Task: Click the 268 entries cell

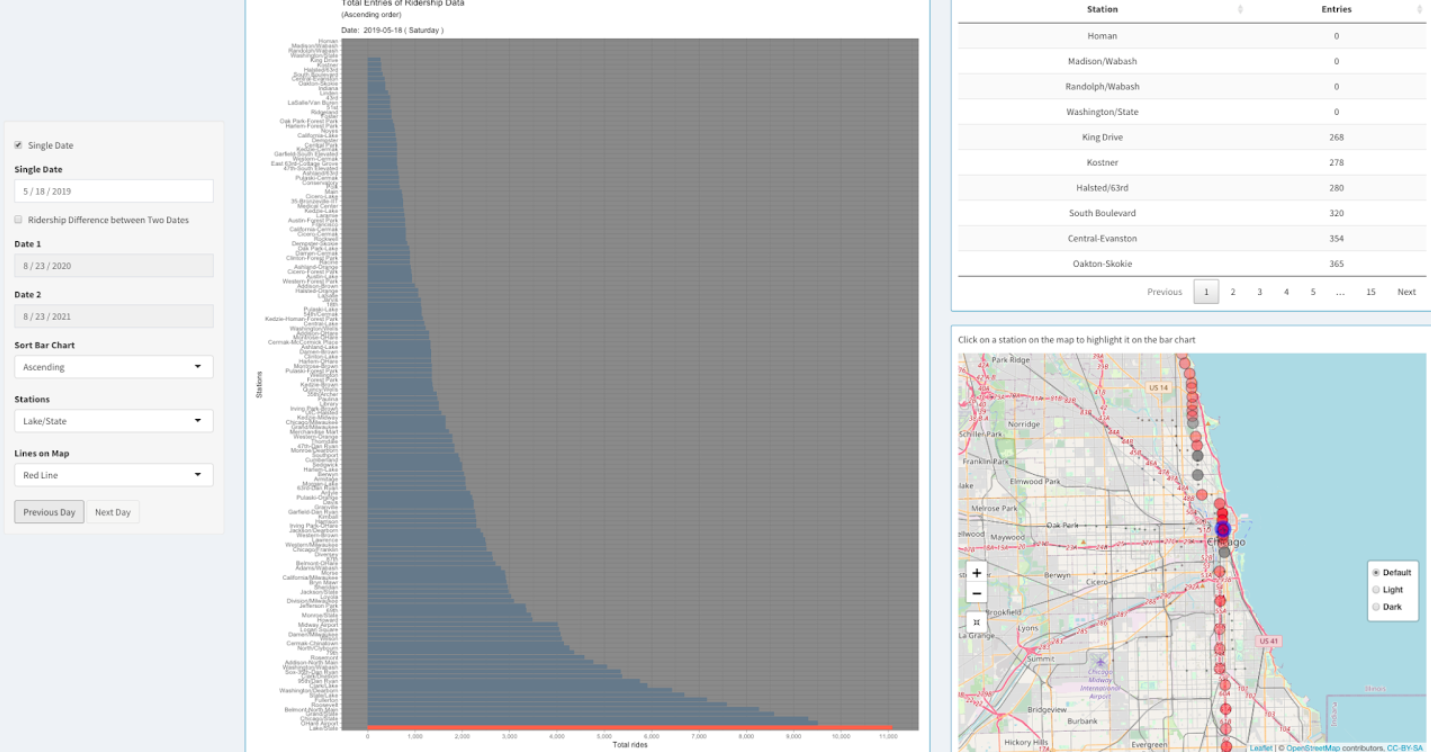Action: point(1336,137)
